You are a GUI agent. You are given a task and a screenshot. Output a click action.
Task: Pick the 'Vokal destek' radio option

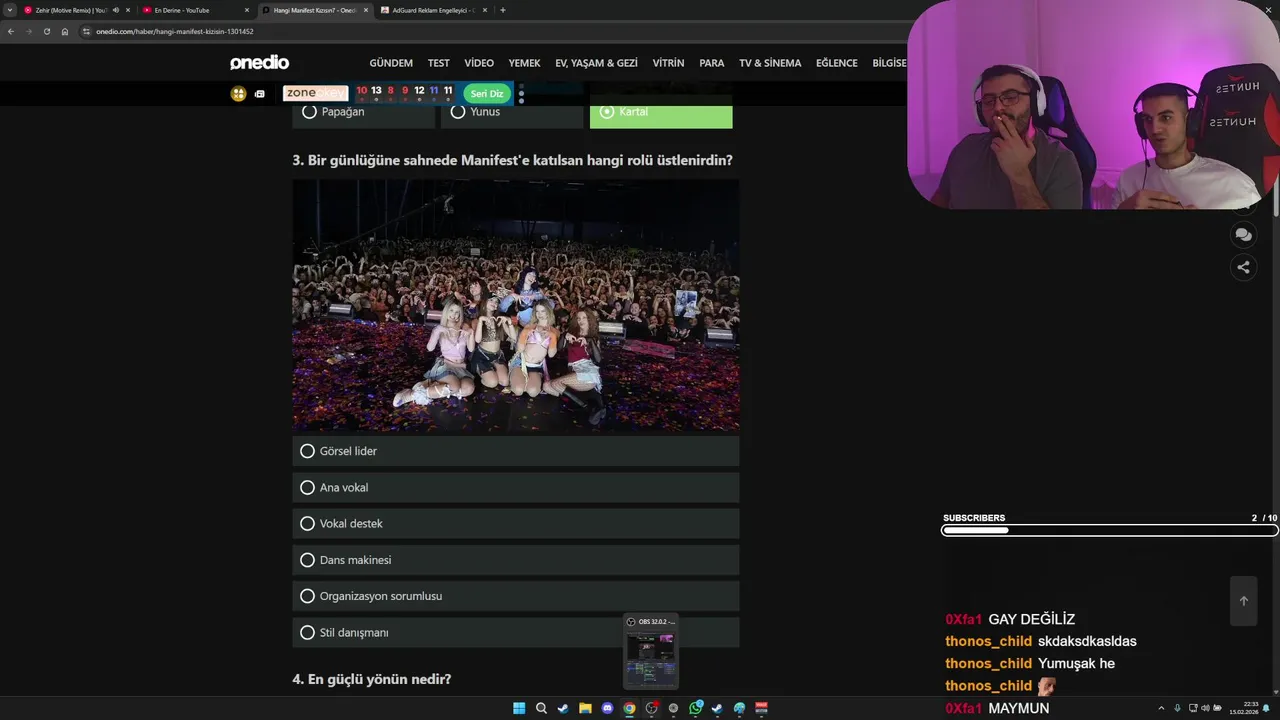pyautogui.click(x=516, y=523)
